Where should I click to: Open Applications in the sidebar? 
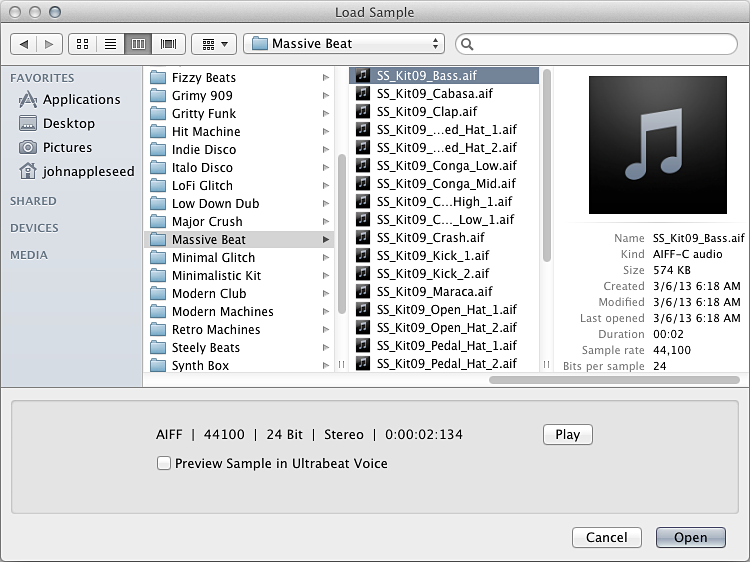[x=70, y=99]
